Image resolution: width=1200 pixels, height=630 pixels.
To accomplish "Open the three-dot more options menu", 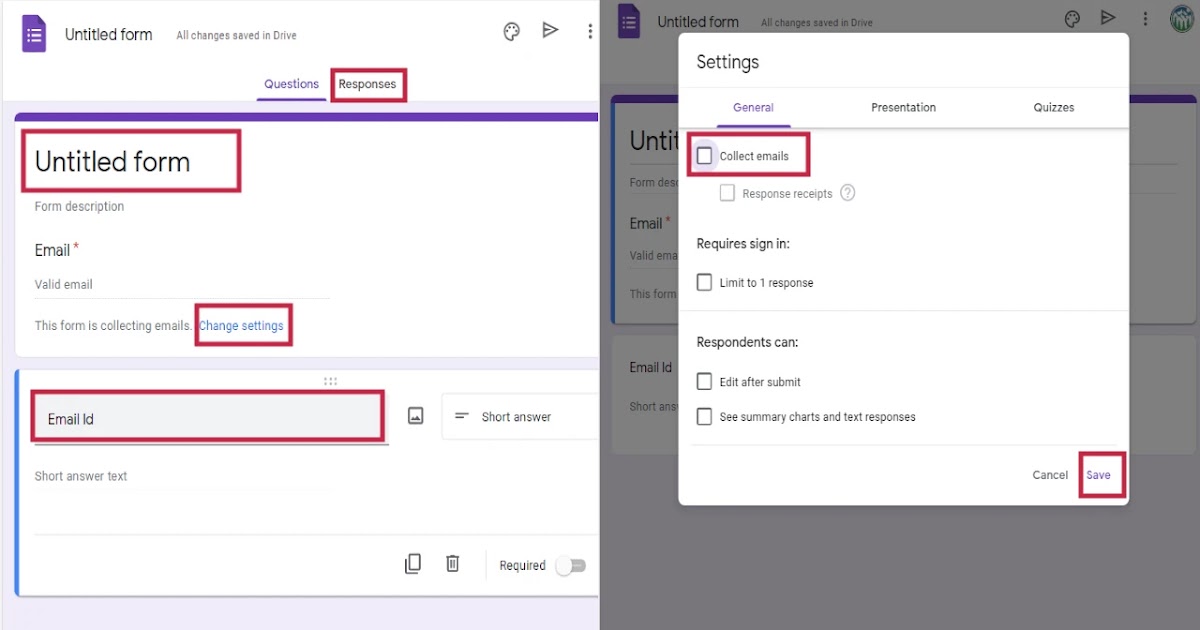I will [590, 31].
